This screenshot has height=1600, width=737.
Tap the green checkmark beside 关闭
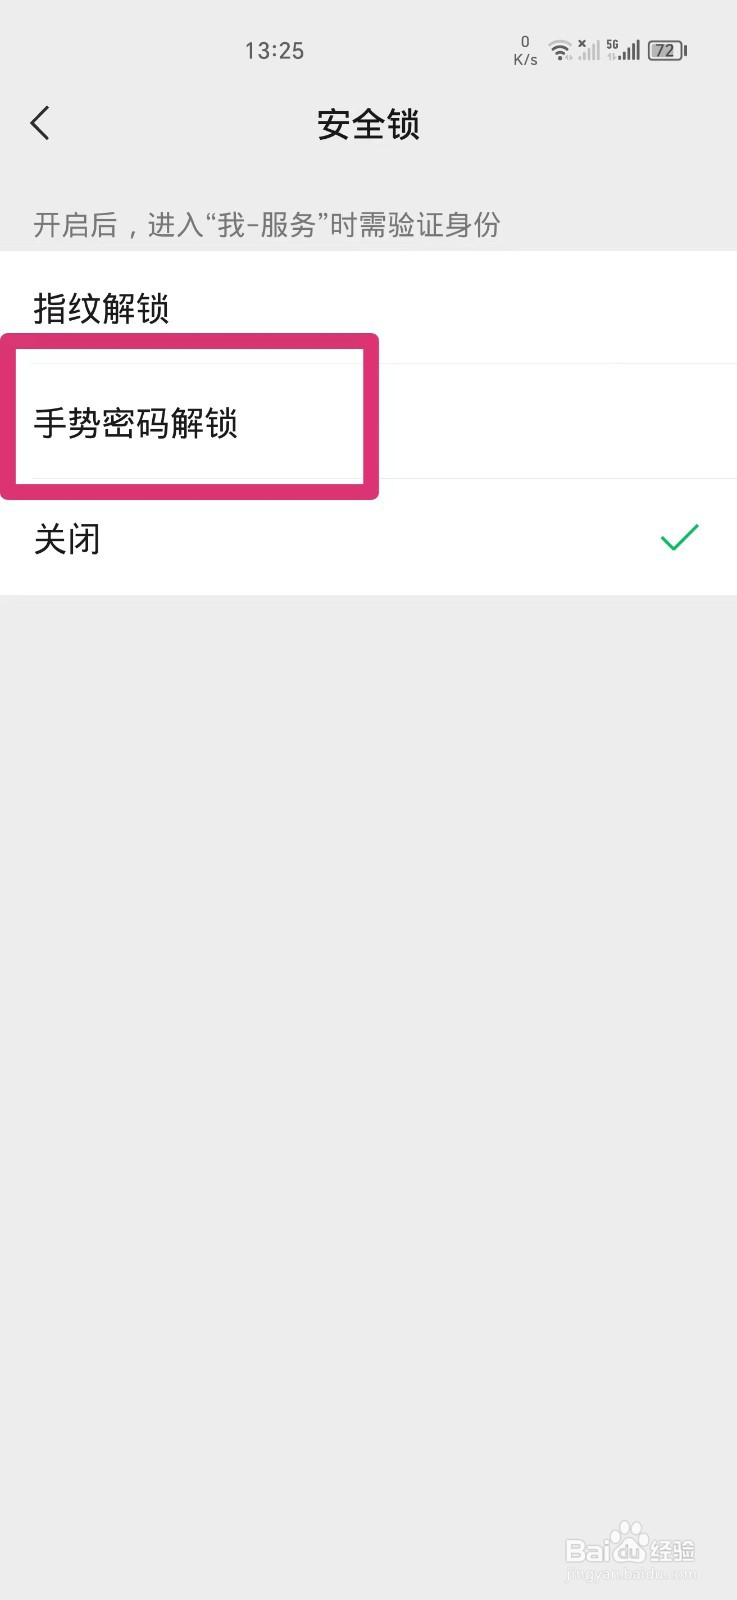[680, 538]
